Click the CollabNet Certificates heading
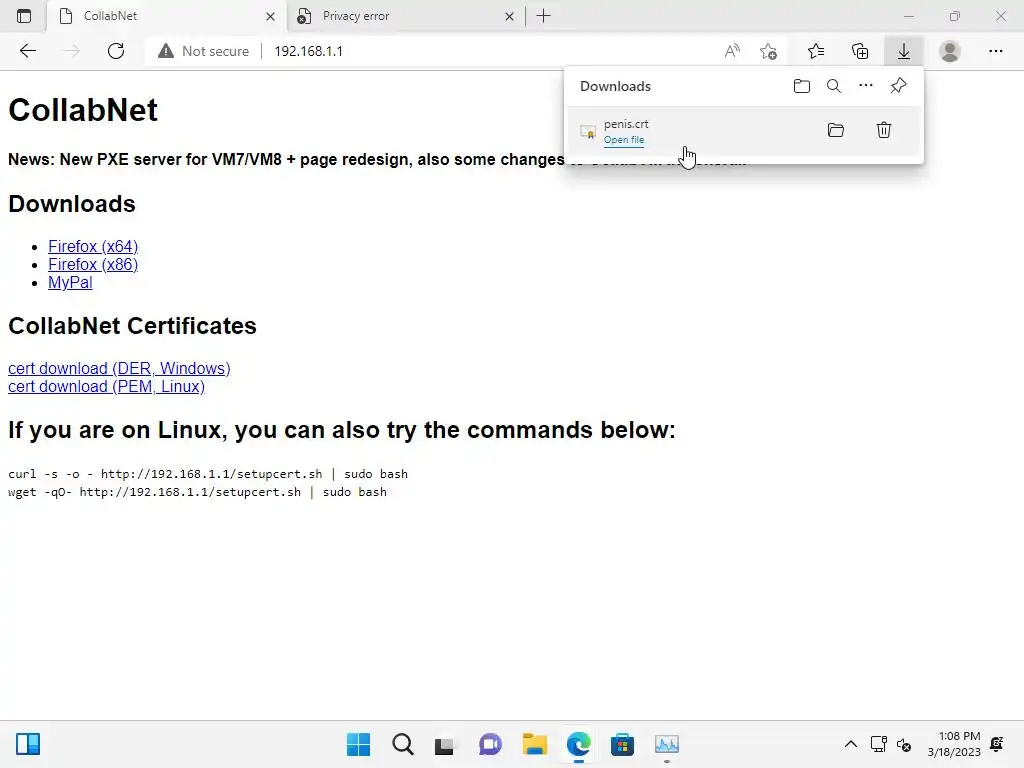This screenshot has height=768, width=1024. tap(132, 326)
